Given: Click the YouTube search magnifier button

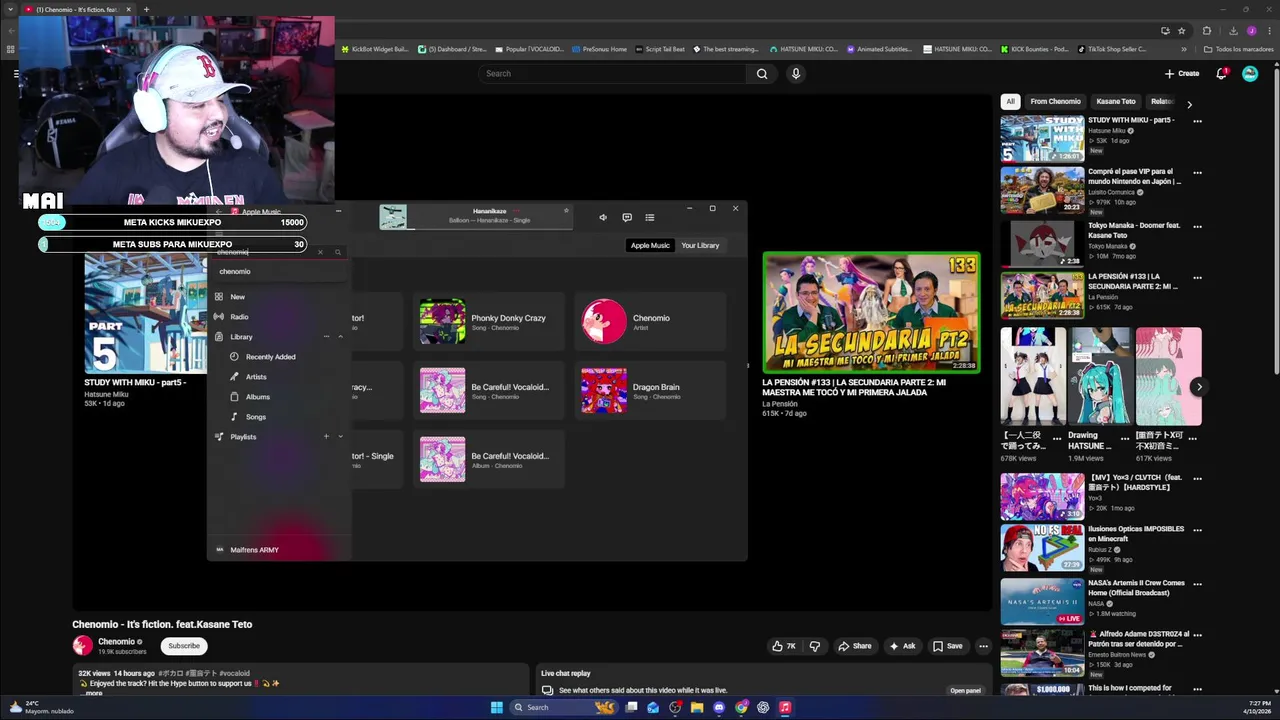Looking at the screenshot, I should coord(762,73).
